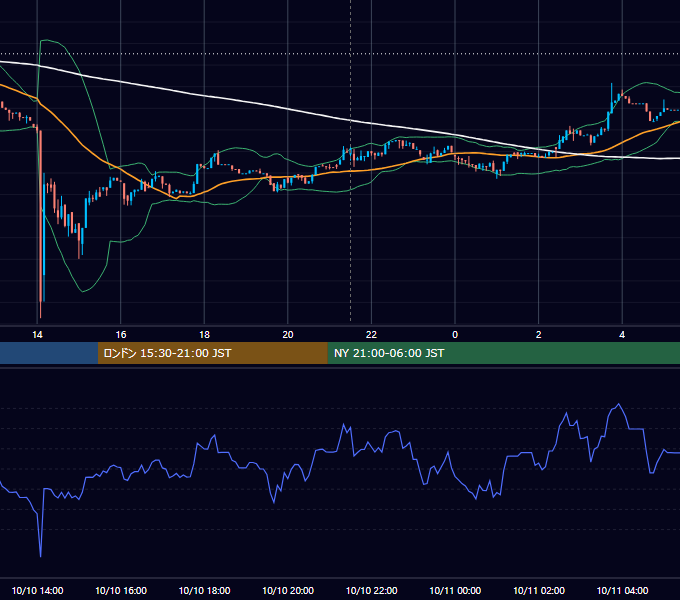Click the 10/10 20:00 date label
This screenshot has width=680, height=600.
(x=288, y=590)
